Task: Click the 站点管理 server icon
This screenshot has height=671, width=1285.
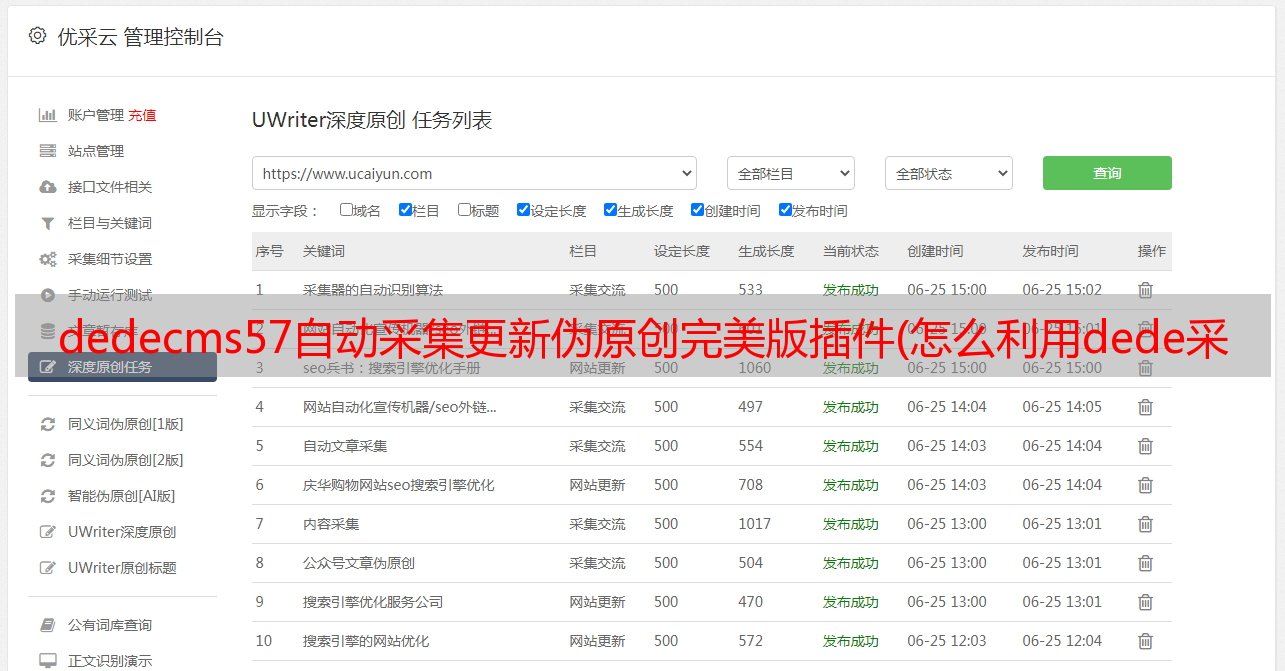Action: point(47,151)
